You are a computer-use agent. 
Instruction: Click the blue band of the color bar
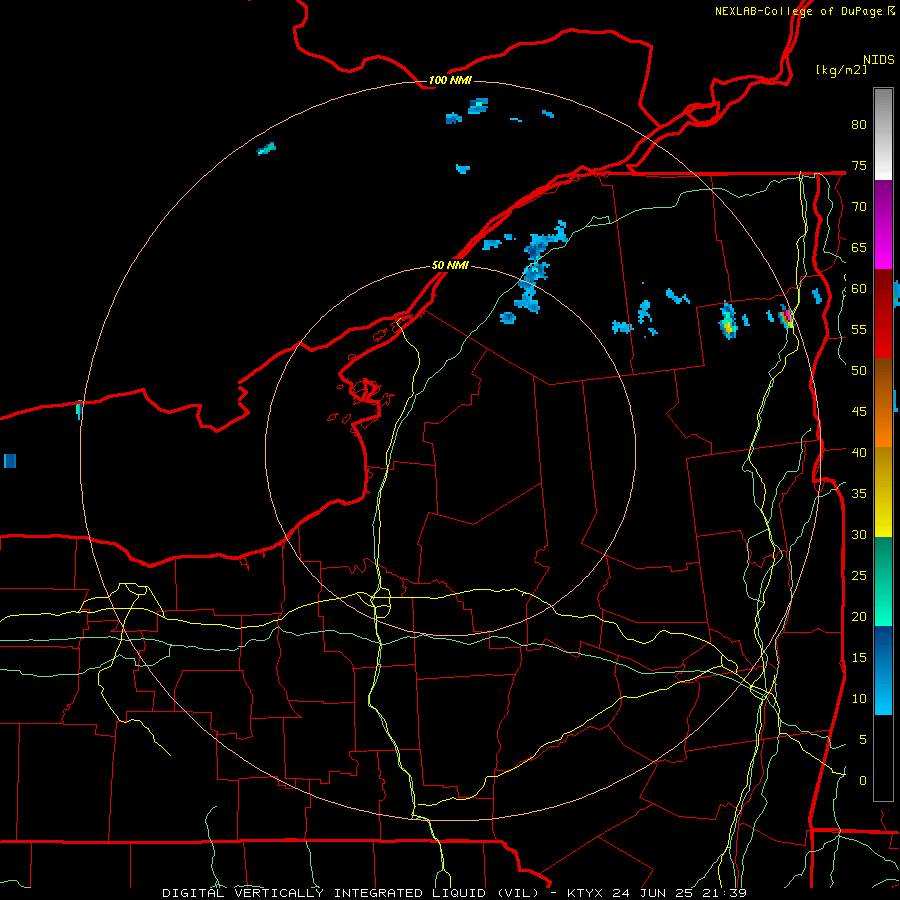click(883, 670)
